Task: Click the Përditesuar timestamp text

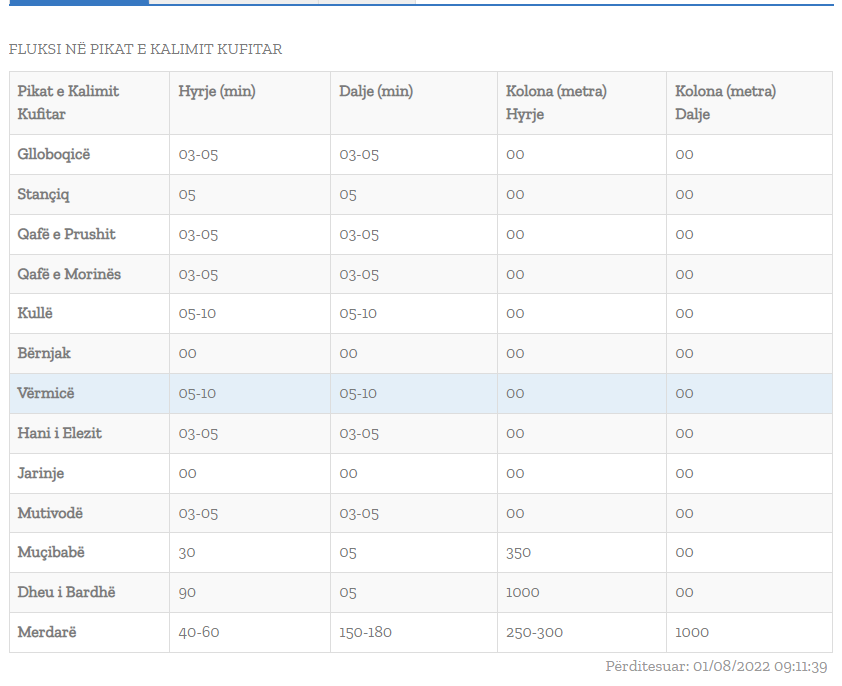Action: (x=716, y=666)
